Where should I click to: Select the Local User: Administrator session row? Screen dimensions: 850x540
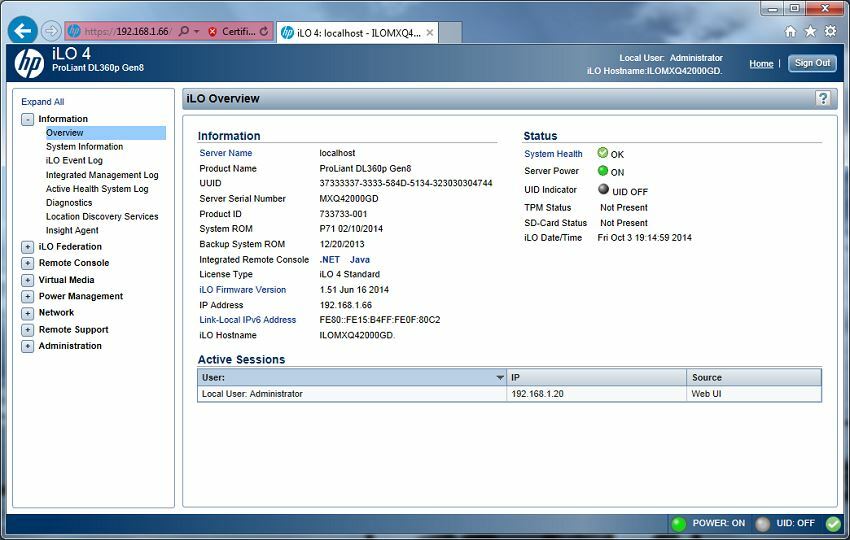pos(510,394)
